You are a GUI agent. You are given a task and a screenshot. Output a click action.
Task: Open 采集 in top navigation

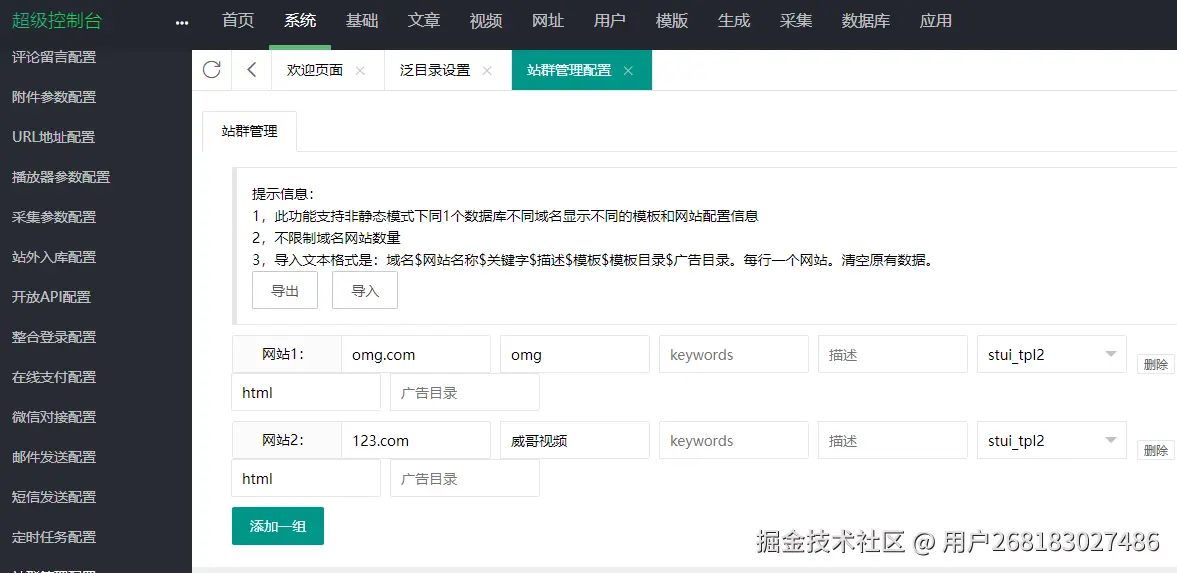tap(796, 21)
